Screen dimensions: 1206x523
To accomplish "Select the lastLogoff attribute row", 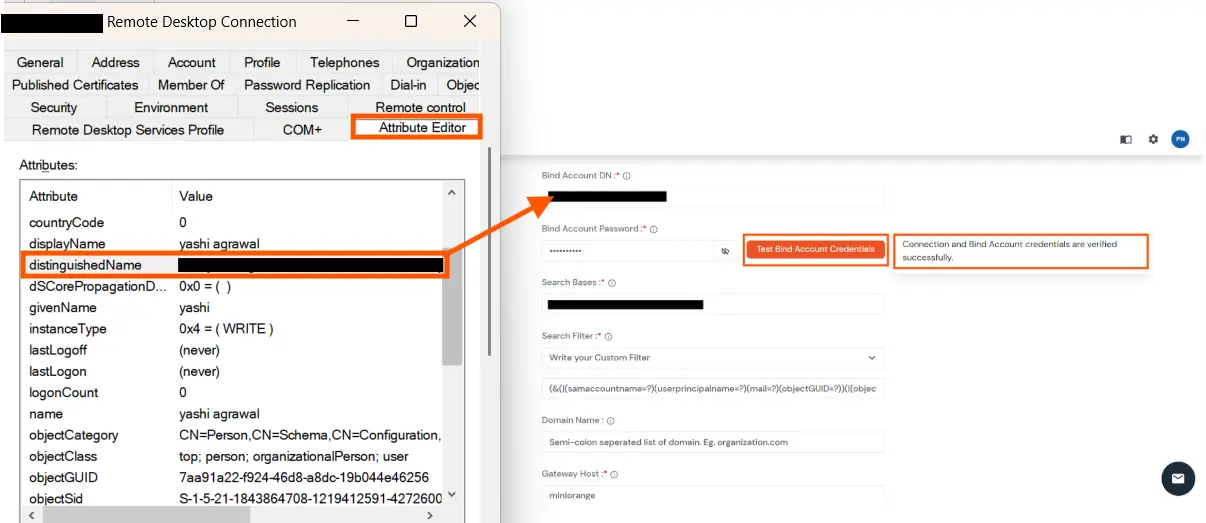I will tap(232, 350).
